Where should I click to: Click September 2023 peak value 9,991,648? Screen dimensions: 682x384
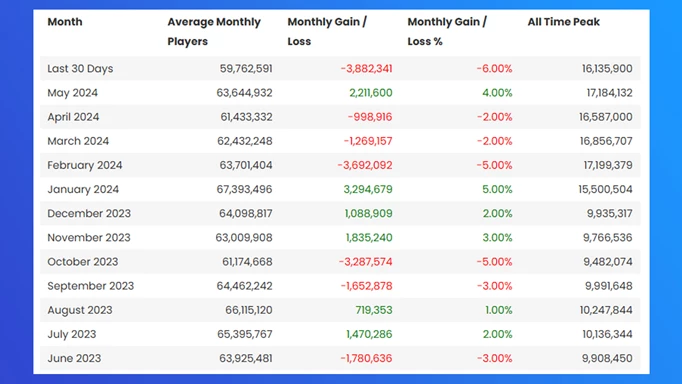pos(608,286)
